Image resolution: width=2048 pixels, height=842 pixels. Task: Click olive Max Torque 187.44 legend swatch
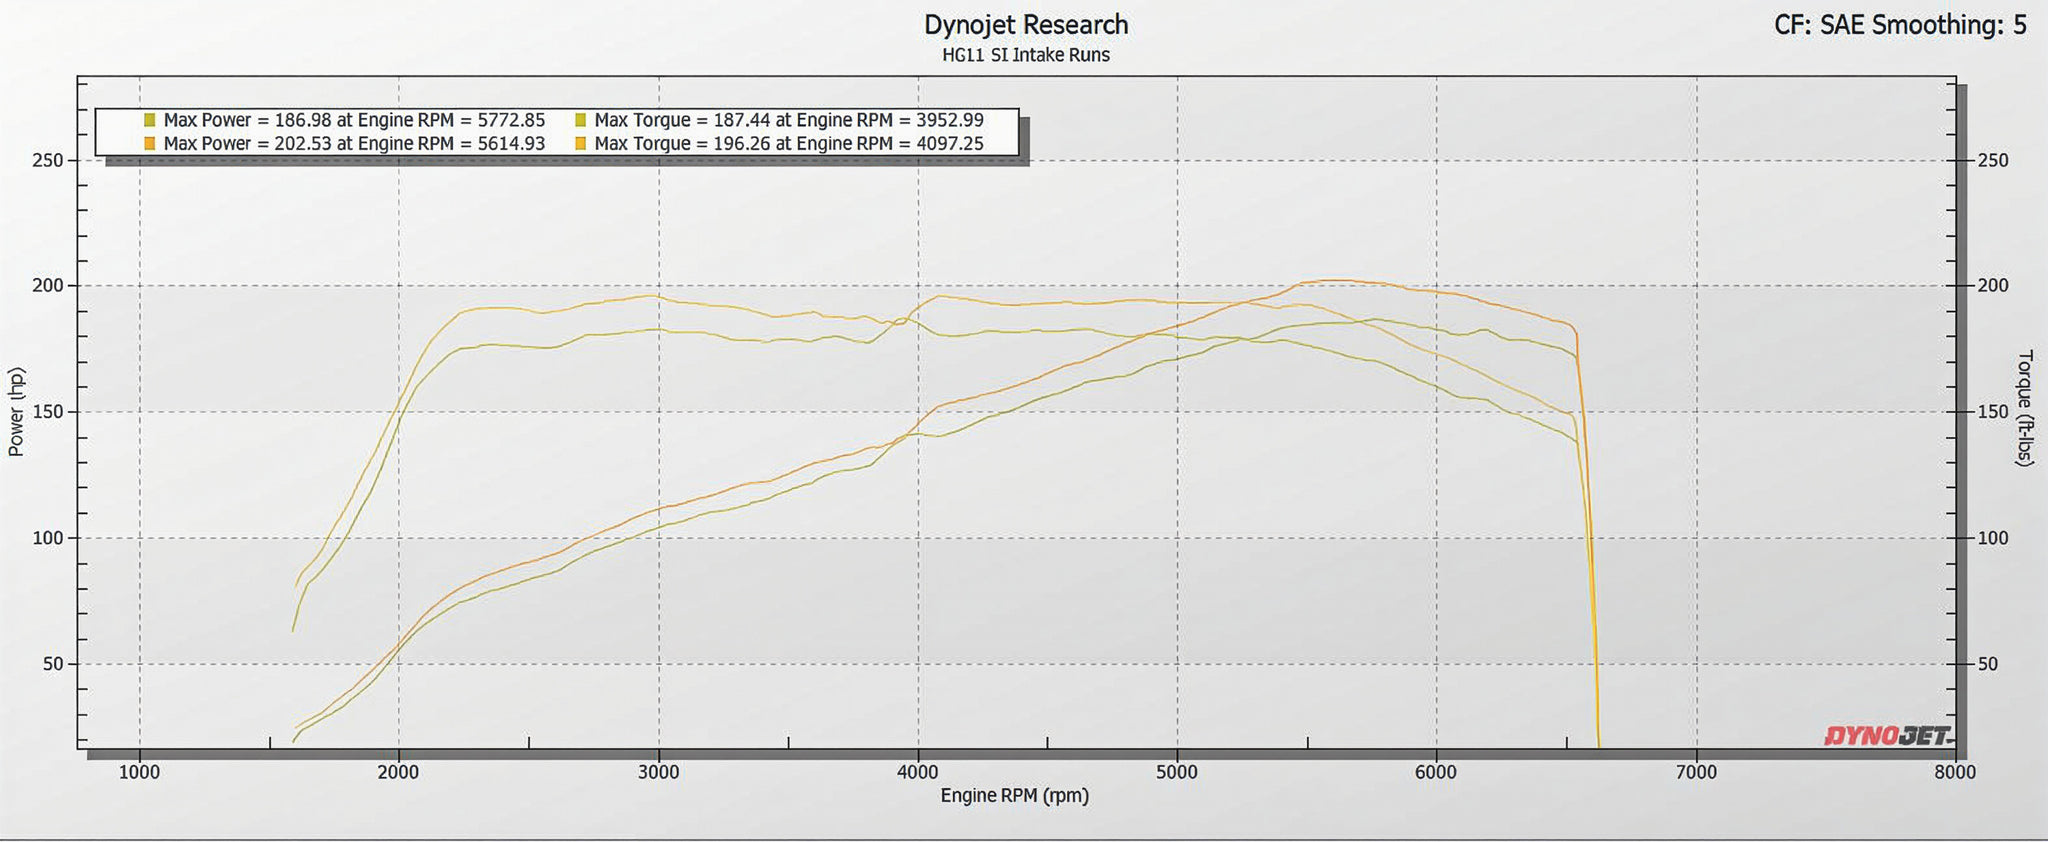coord(580,120)
